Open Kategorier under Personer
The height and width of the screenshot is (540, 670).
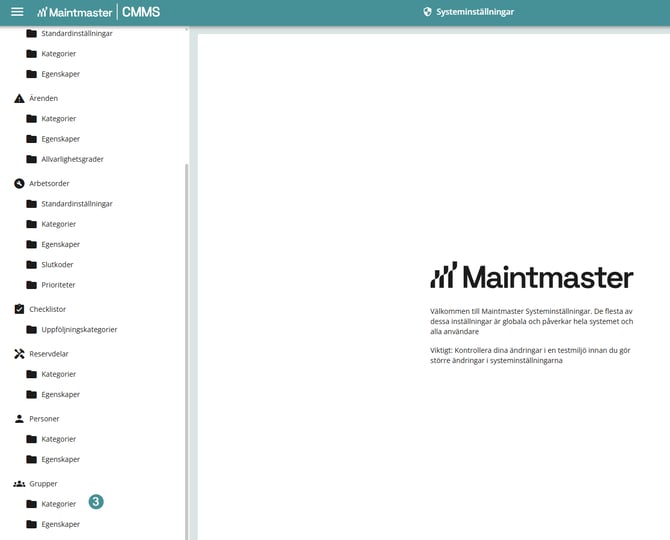coord(59,439)
